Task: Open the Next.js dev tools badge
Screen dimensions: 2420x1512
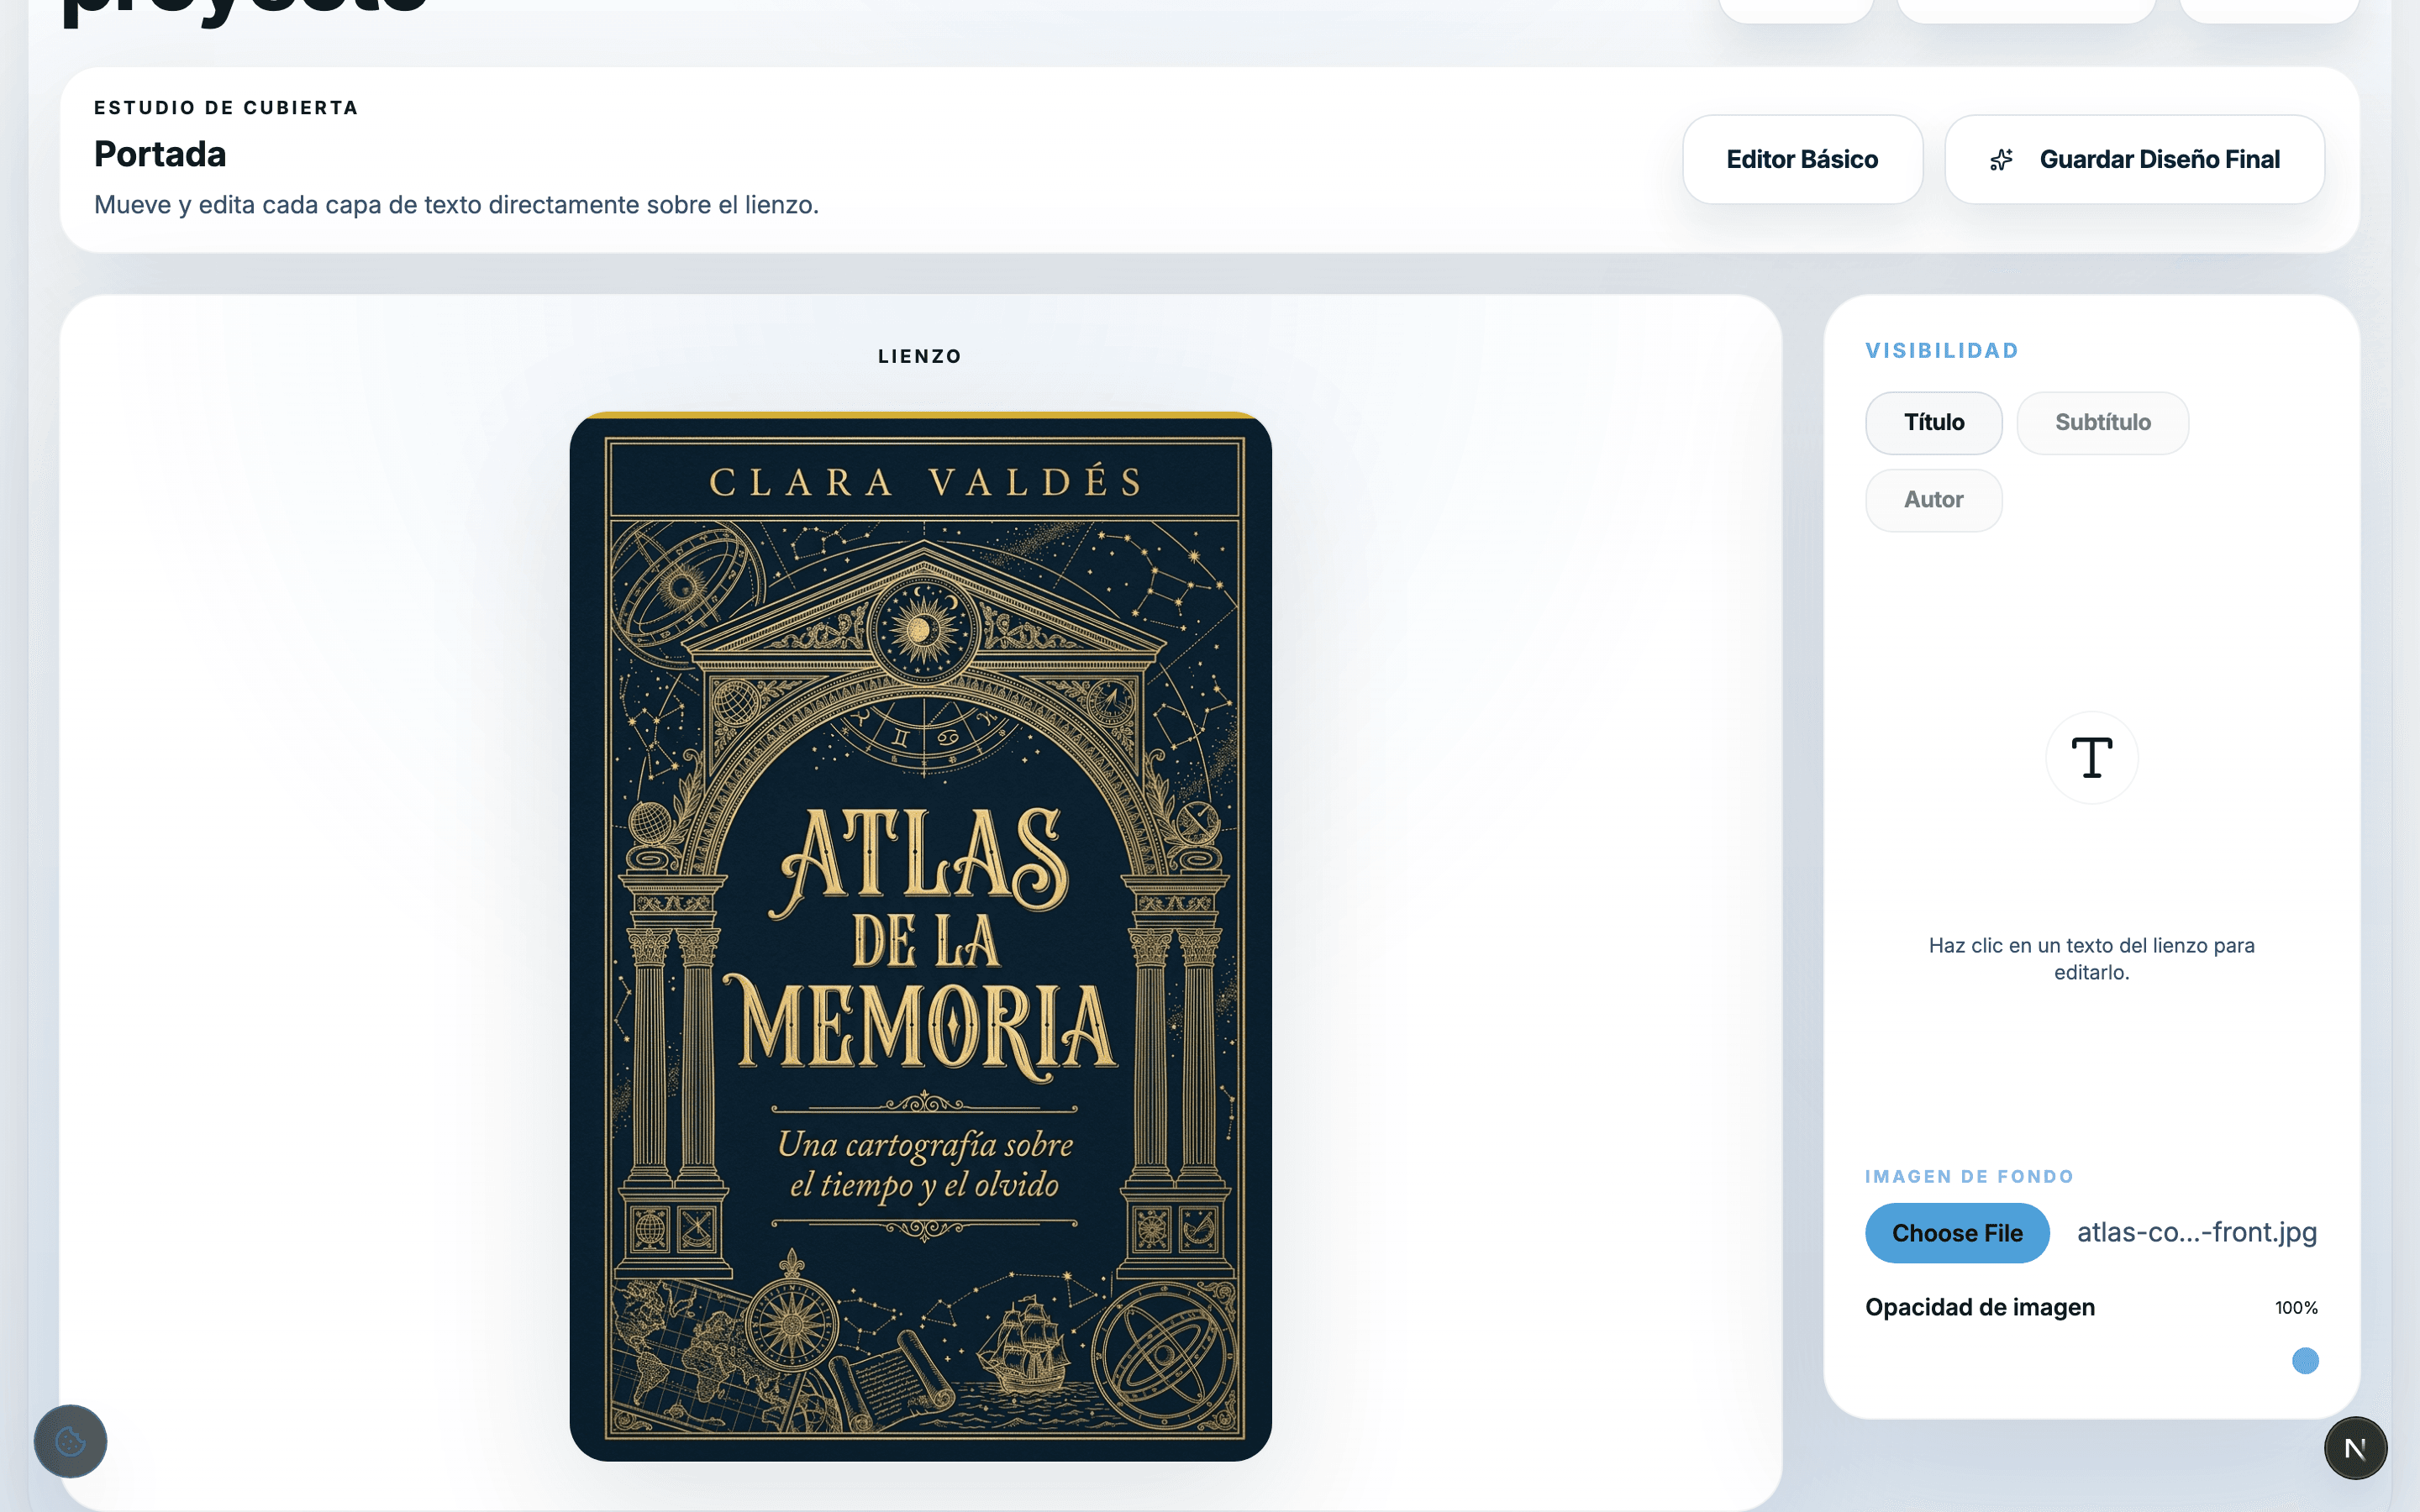Action: coord(2355,1448)
